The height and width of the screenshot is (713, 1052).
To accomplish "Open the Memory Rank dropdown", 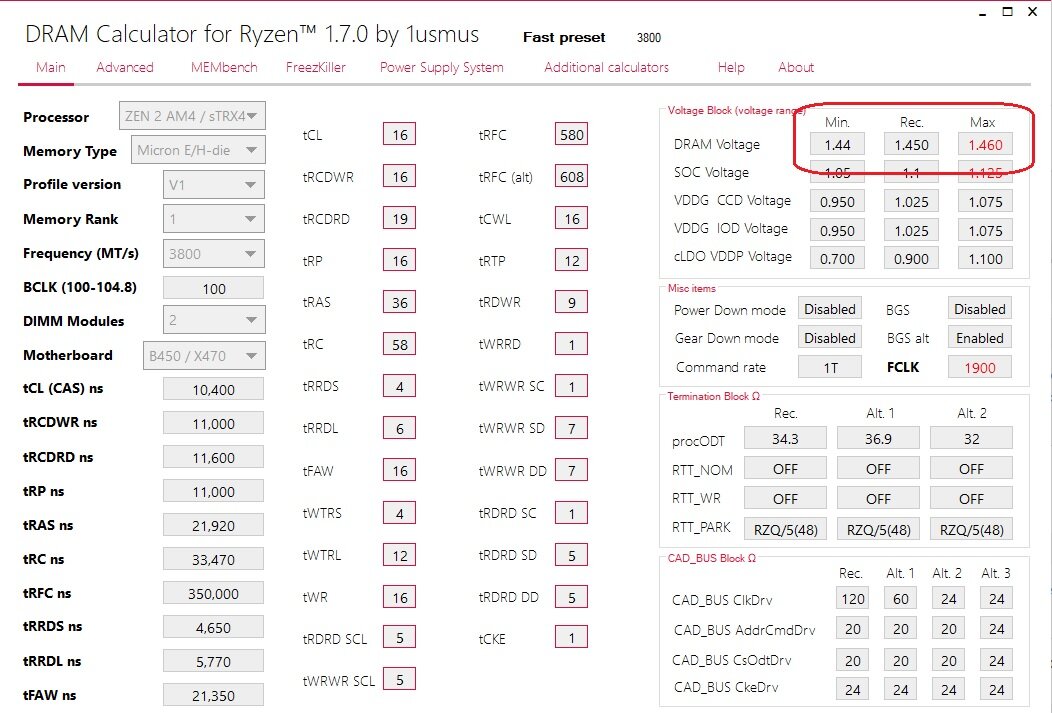I will click(213, 219).
